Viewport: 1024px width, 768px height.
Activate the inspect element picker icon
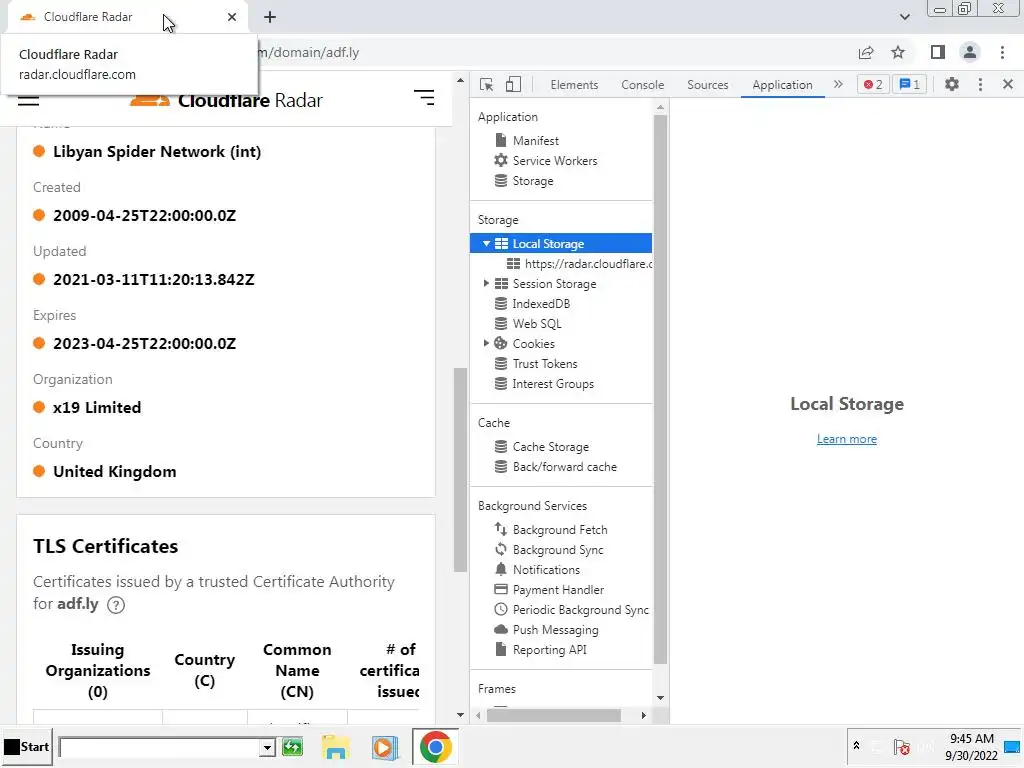tap(486, 85)
